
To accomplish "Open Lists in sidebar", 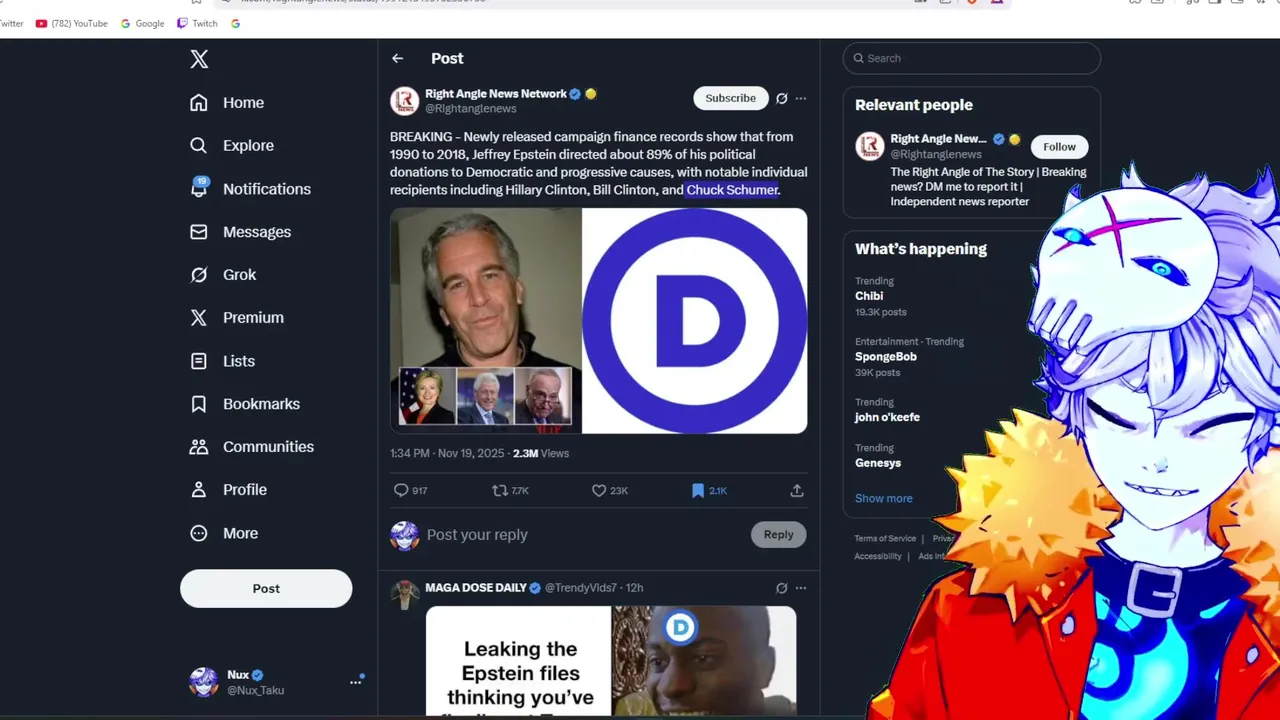I will coord(222,361).
